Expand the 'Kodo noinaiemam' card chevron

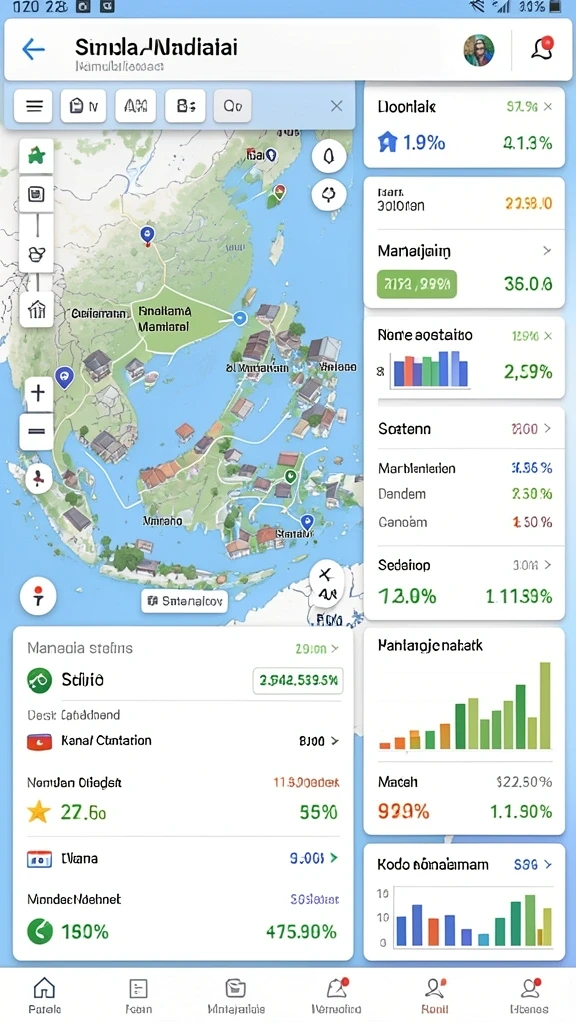[547, 864]
